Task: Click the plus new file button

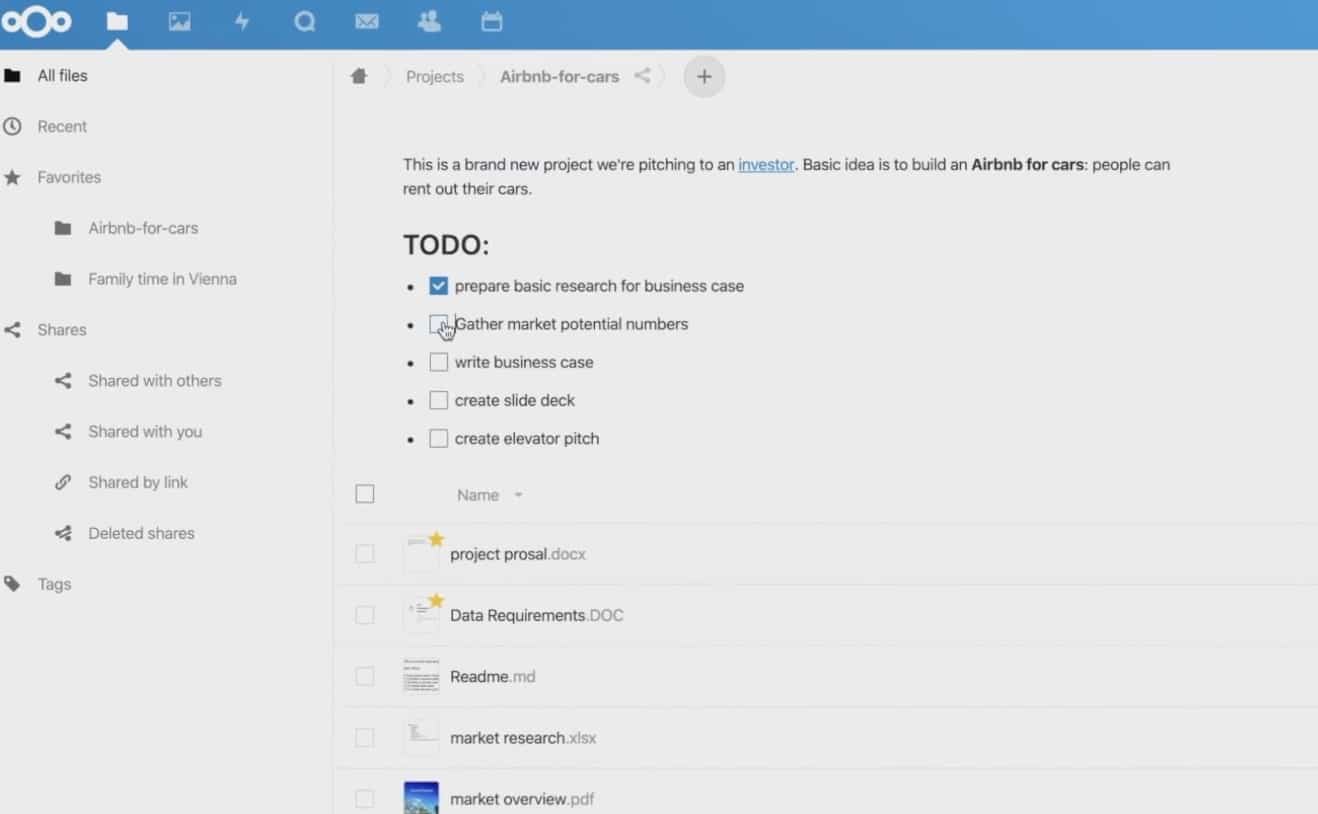Action: pyautogui.click(x=704, y=76)
